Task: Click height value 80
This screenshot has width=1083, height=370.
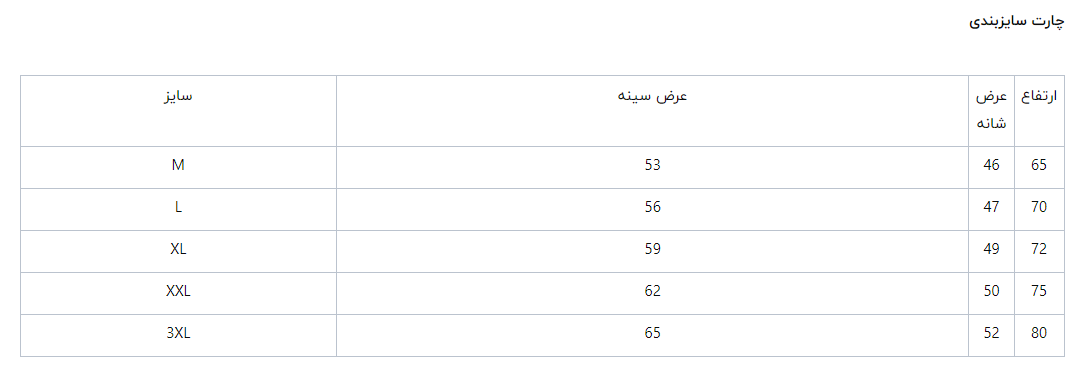Action: coord(1039,333)
